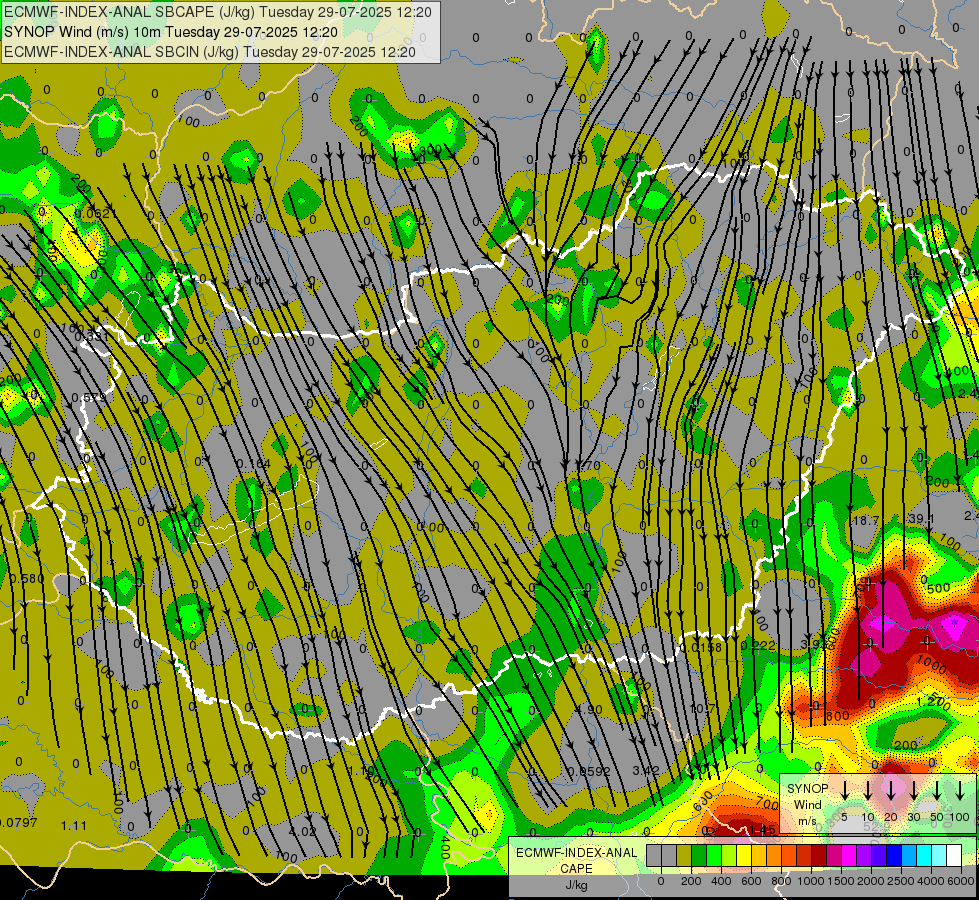Click the 1000 tick label in CAPE legend
The width and height of the screenshot is (979, 900).
pos(811,881)
